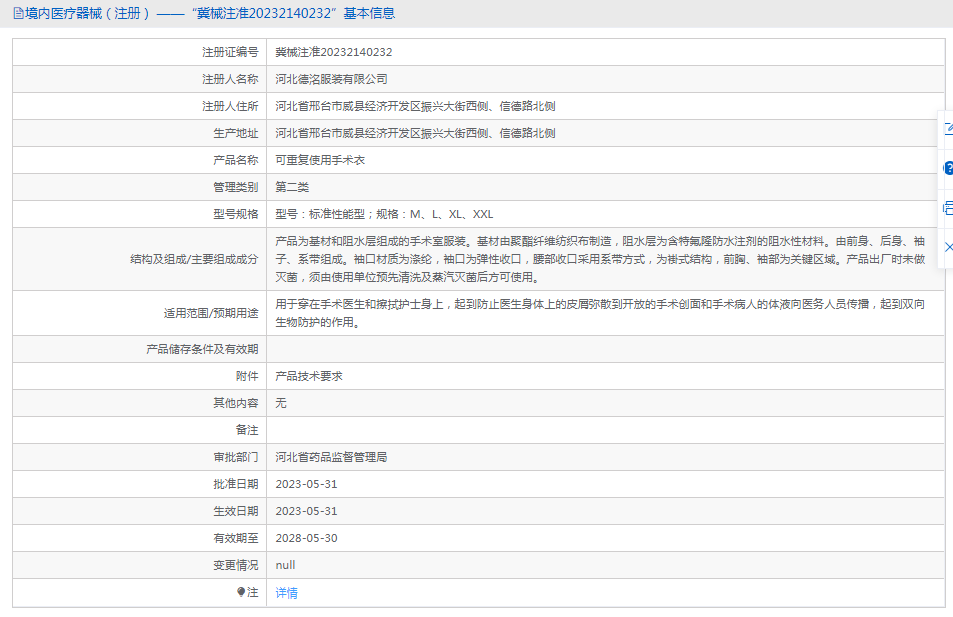Click the 注册证编号 row label
Image resolution: width=953 pixels, height=617 pixels.
point(230,52)
